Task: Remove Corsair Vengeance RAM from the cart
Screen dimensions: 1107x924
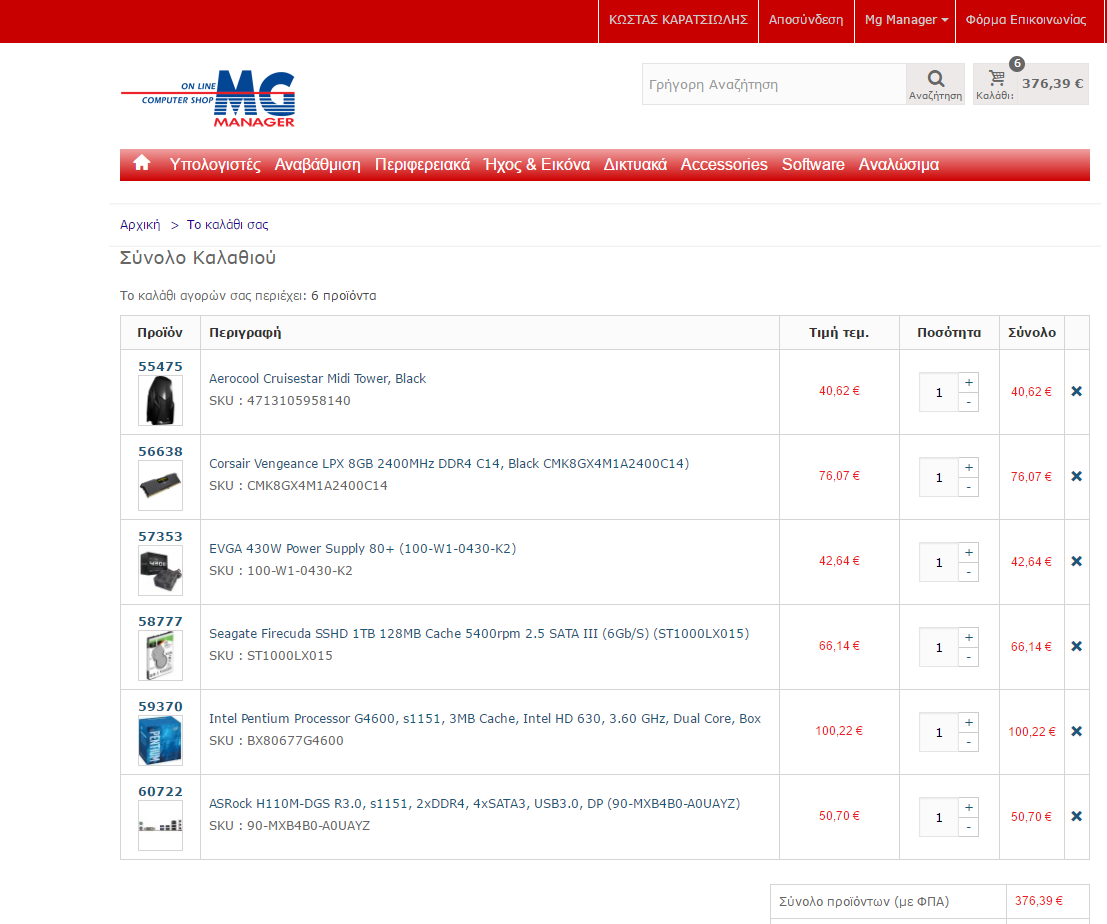Action: 1077,476
